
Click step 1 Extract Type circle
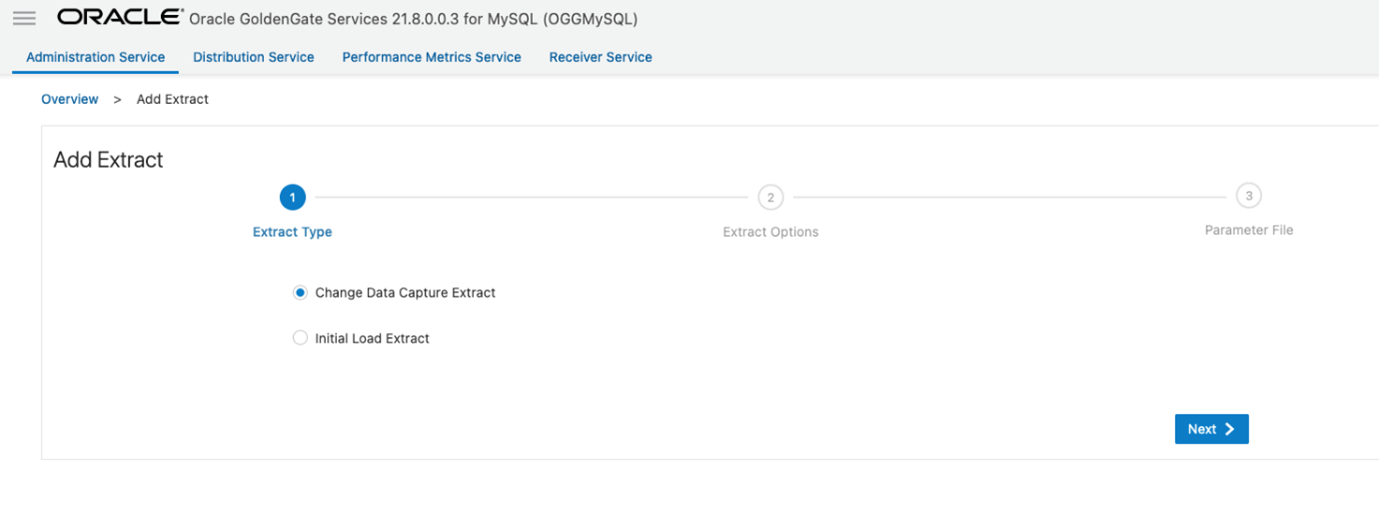[x=292, y=197]
